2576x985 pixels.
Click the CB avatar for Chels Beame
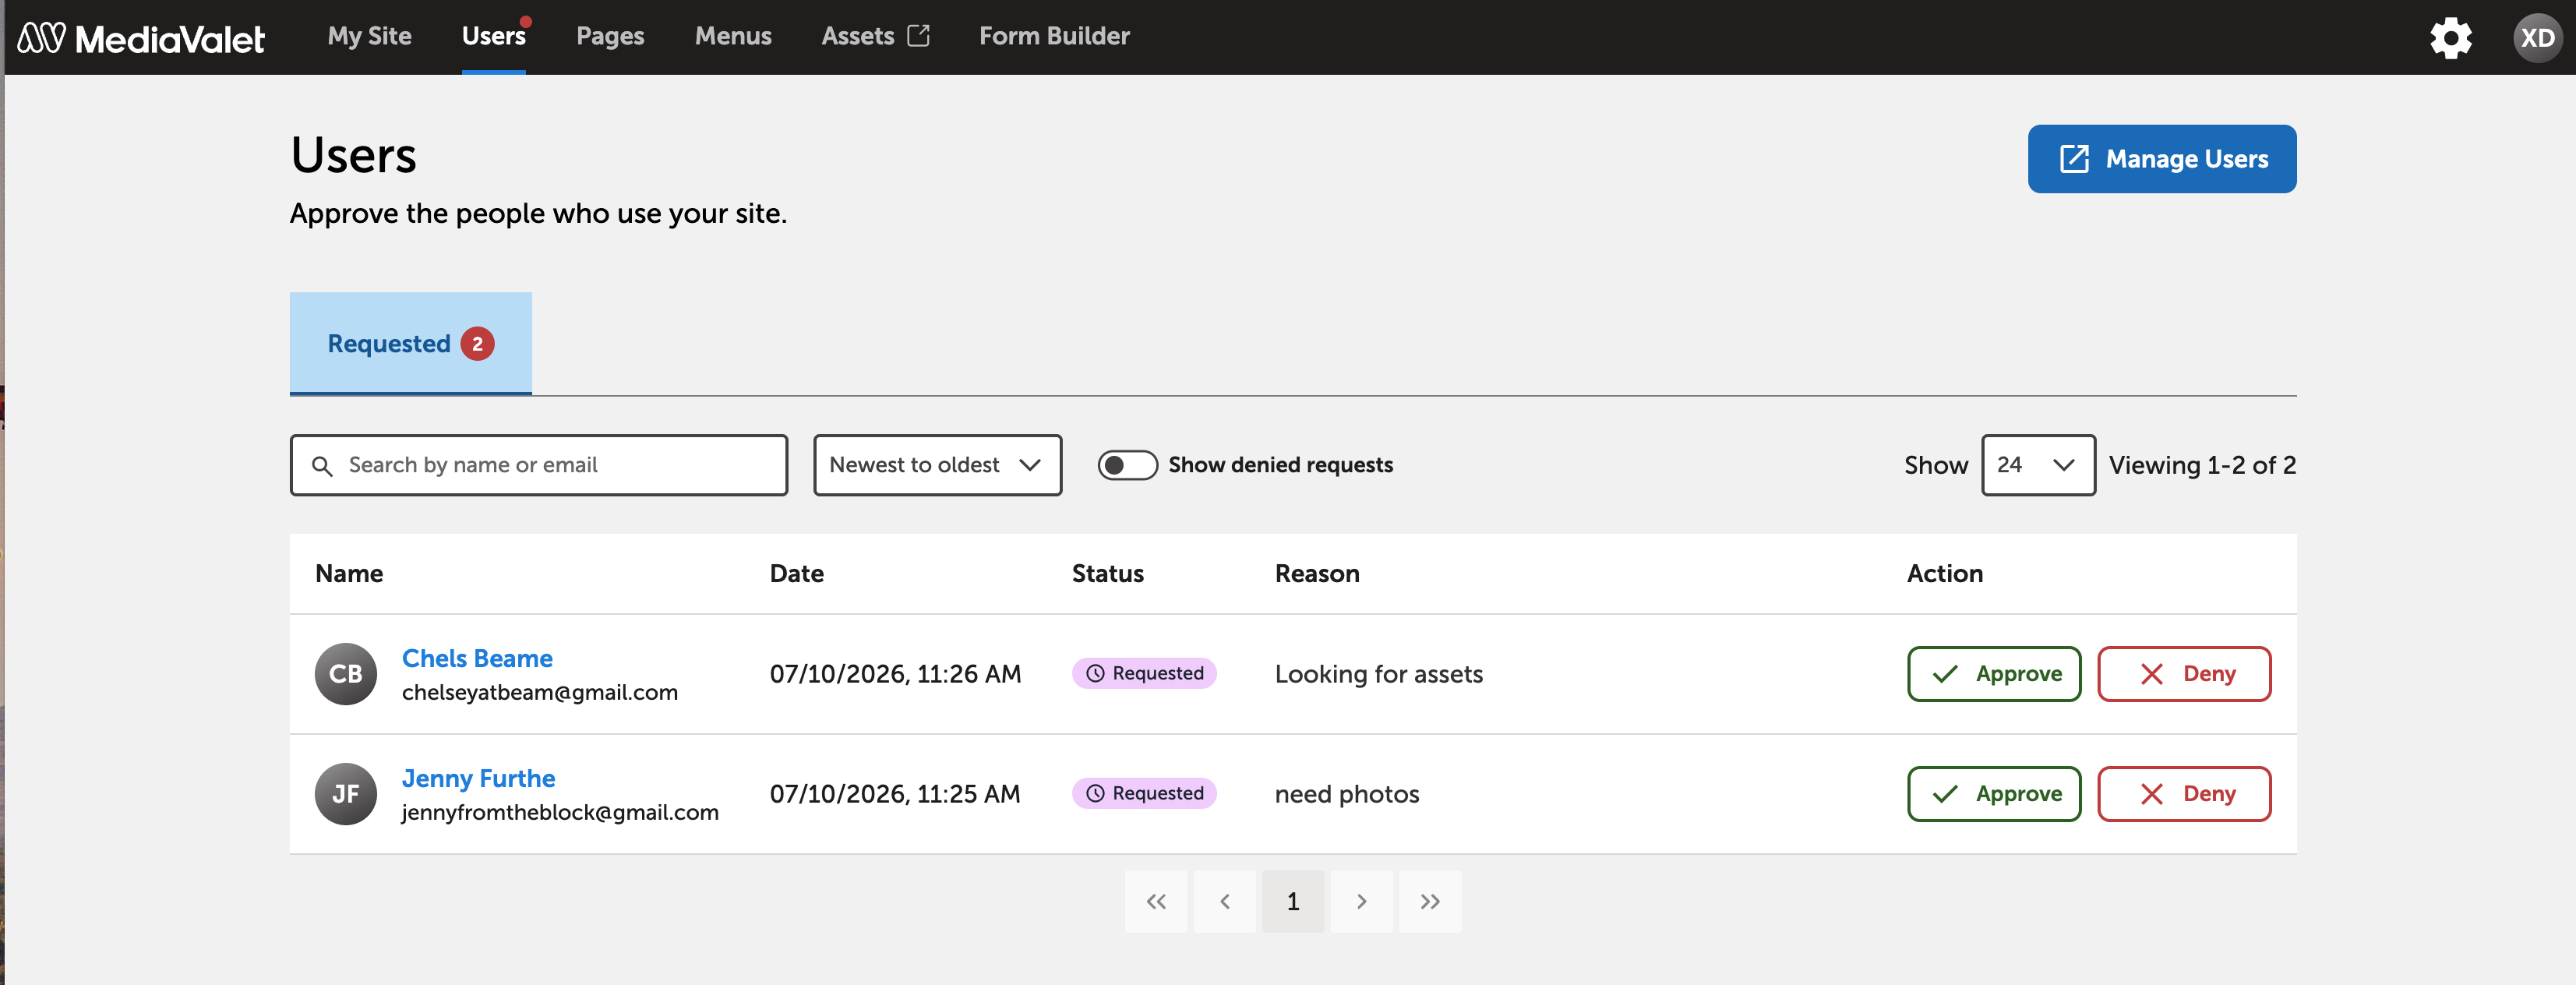pyautogui.click(x=346, y=674)
